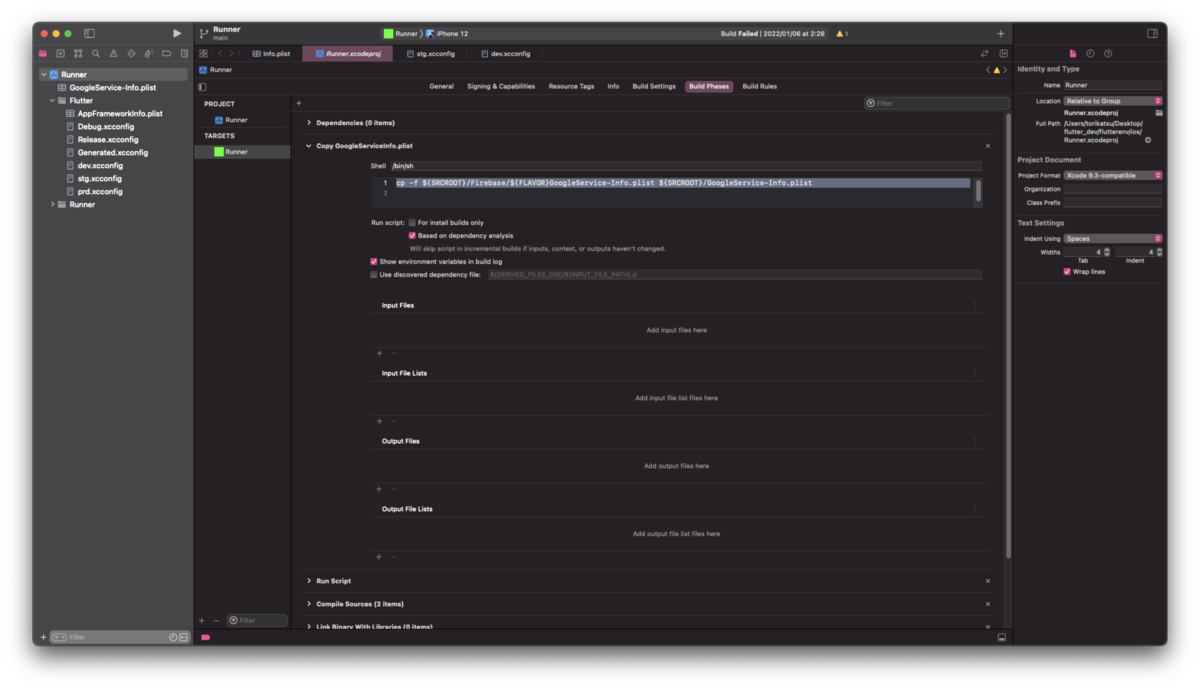Enable Use discovered dependency file checkbox

click(x=374, y=274)
